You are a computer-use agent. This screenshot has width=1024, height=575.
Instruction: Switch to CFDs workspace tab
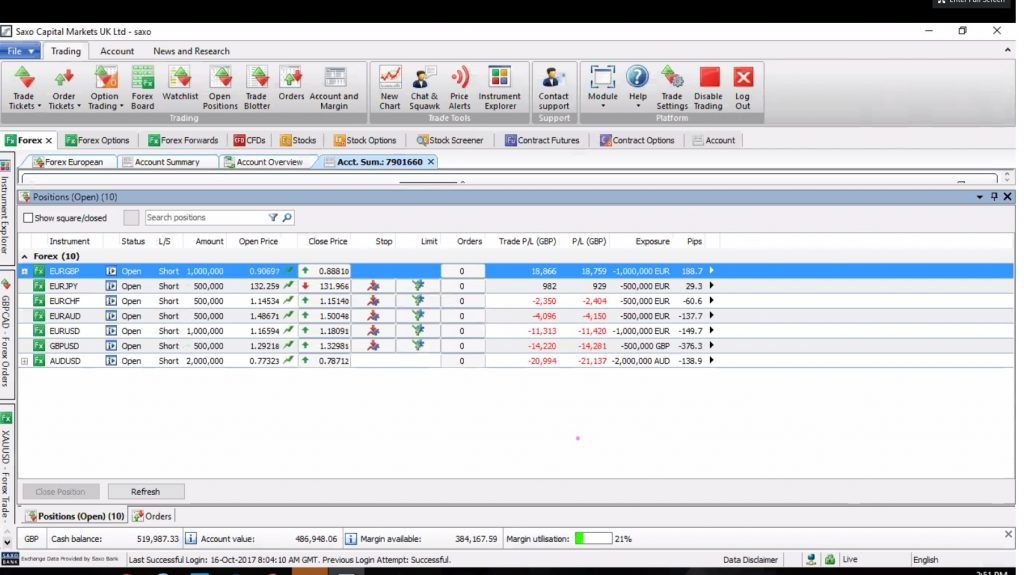tap(249, 140)
